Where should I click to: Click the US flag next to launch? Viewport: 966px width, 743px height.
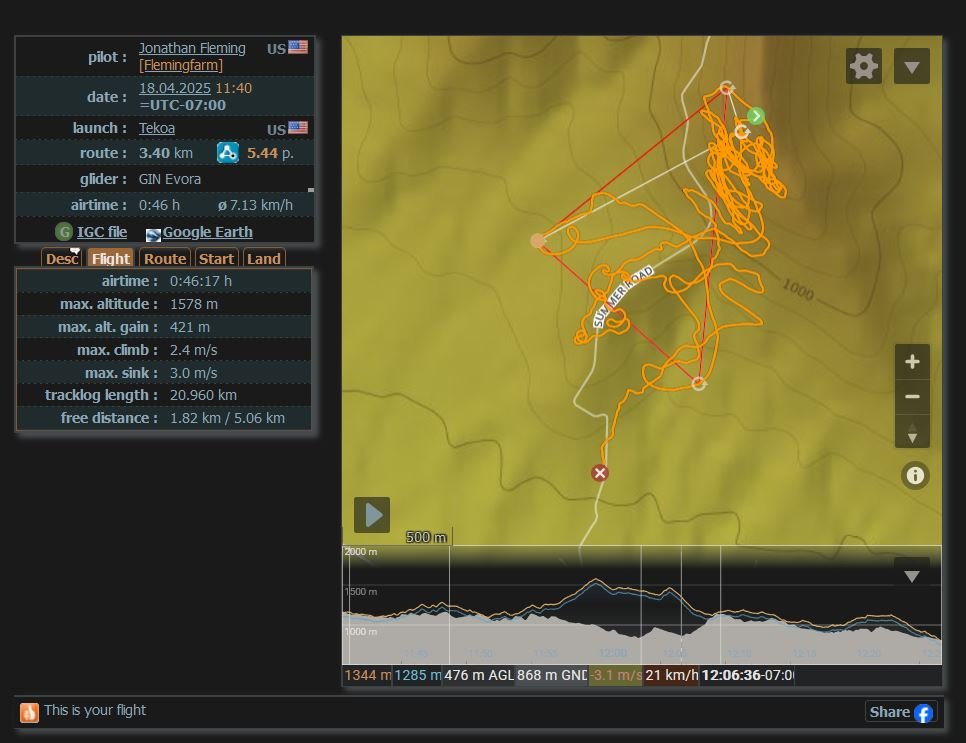tap(298, 128)
